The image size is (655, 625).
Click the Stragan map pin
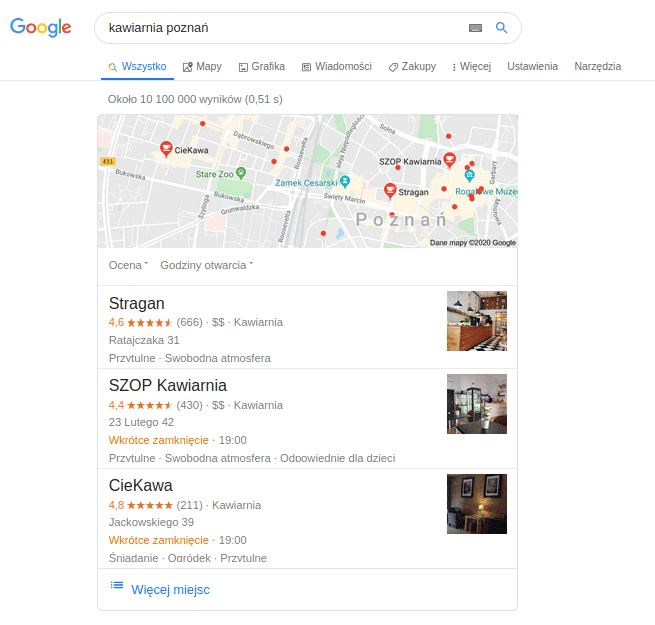390,191
